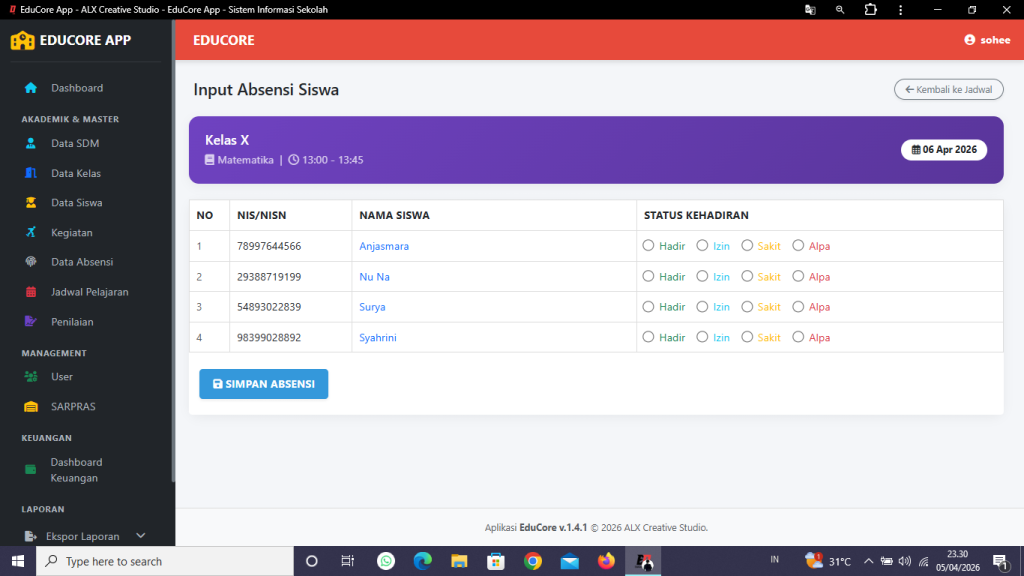Click the EDUCORE header title
The image size is (1024, 576).
(x=223, y=40)
